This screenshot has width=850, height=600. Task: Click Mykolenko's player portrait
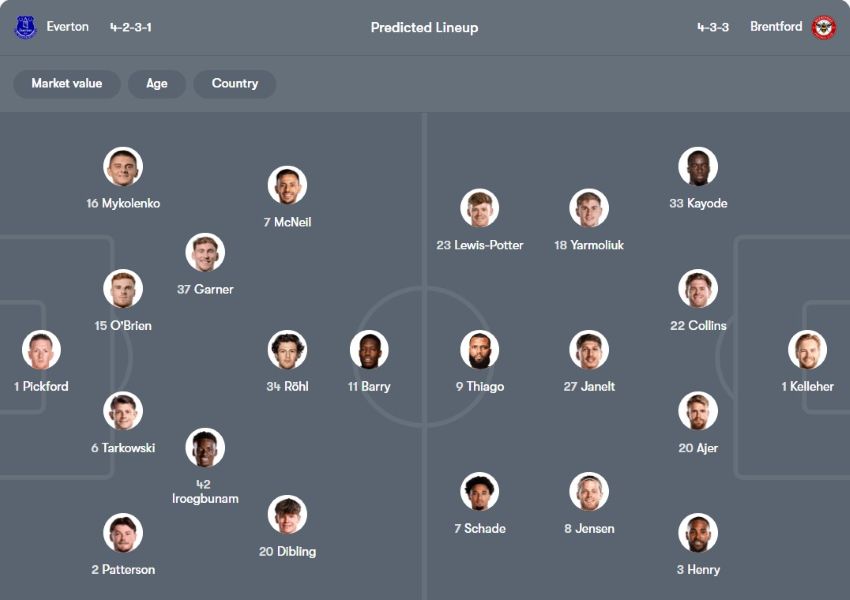pyautogui.click(x=123, y=167)
